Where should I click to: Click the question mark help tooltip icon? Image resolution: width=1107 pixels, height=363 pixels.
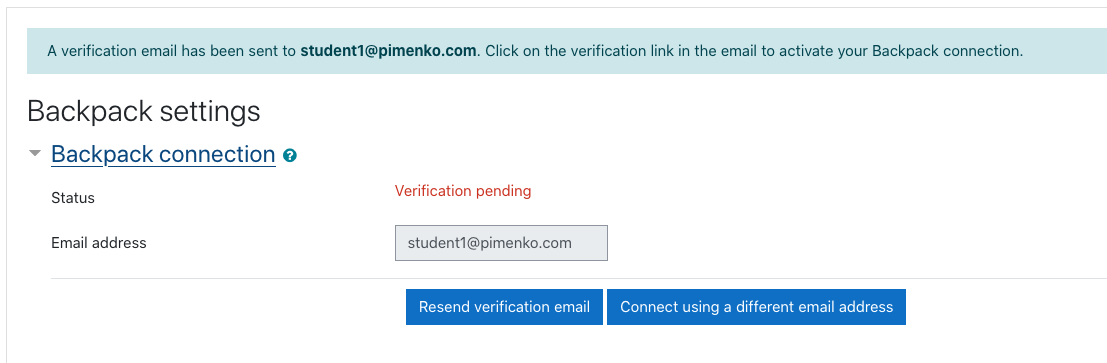[x=289, y=155]
